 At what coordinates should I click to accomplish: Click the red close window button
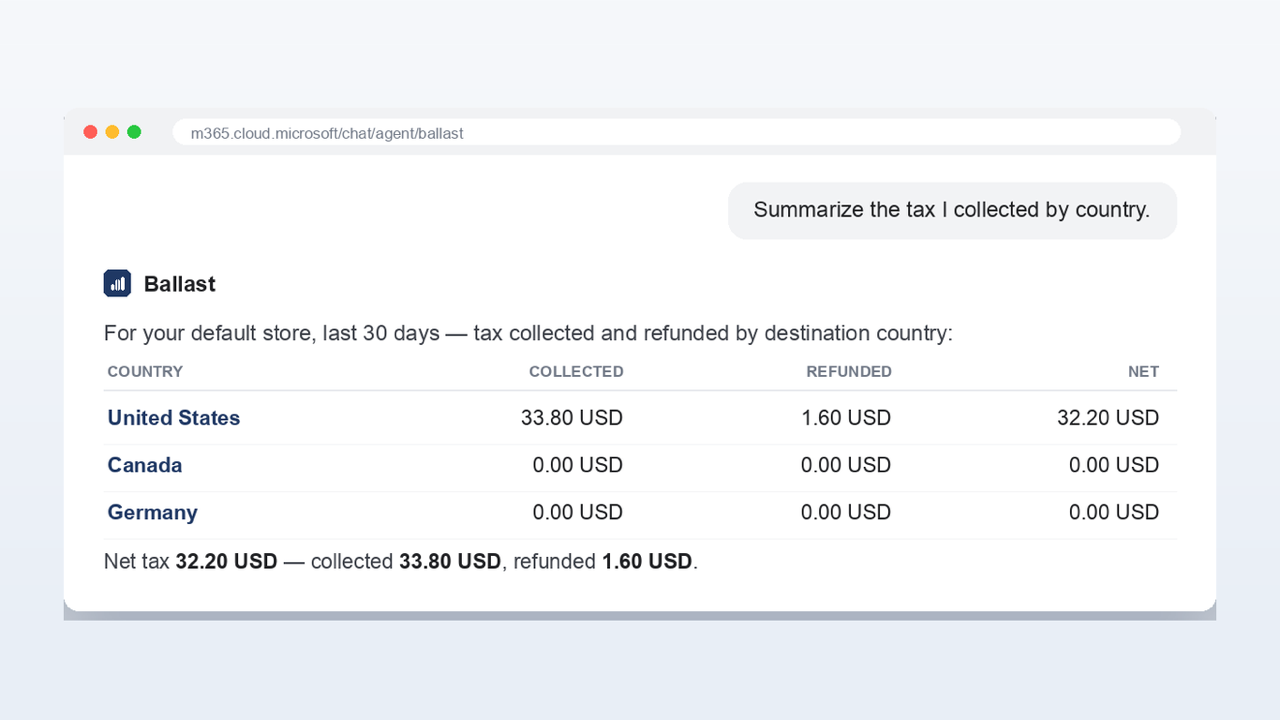click(x=90, y=132)
